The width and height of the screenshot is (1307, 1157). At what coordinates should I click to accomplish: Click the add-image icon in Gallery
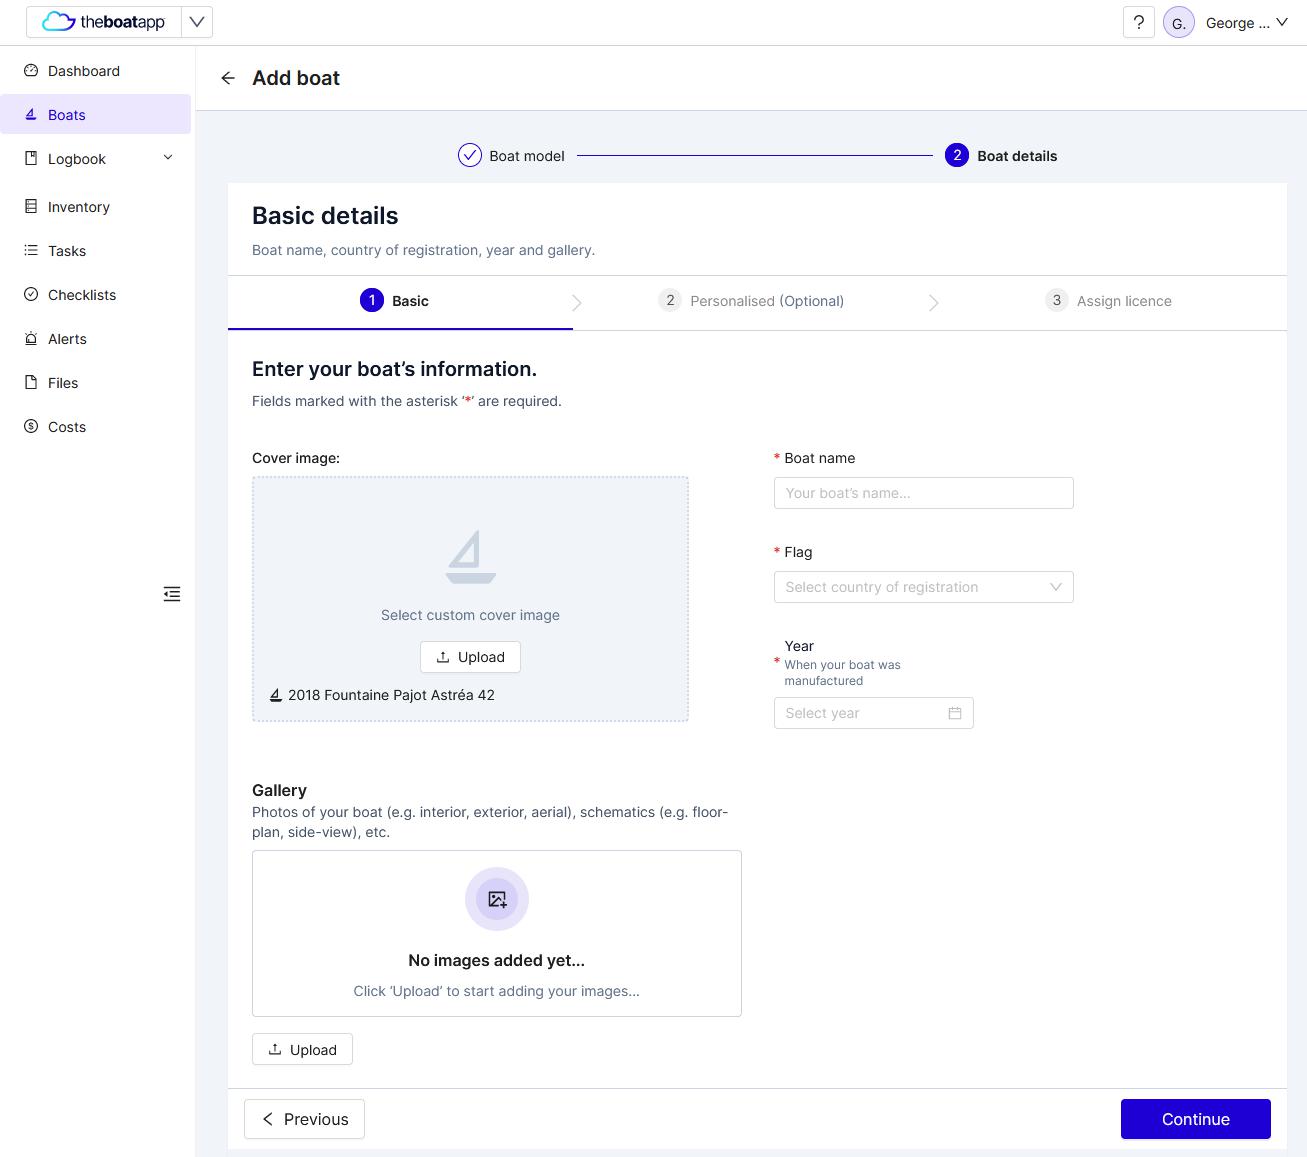click(497, 899)
